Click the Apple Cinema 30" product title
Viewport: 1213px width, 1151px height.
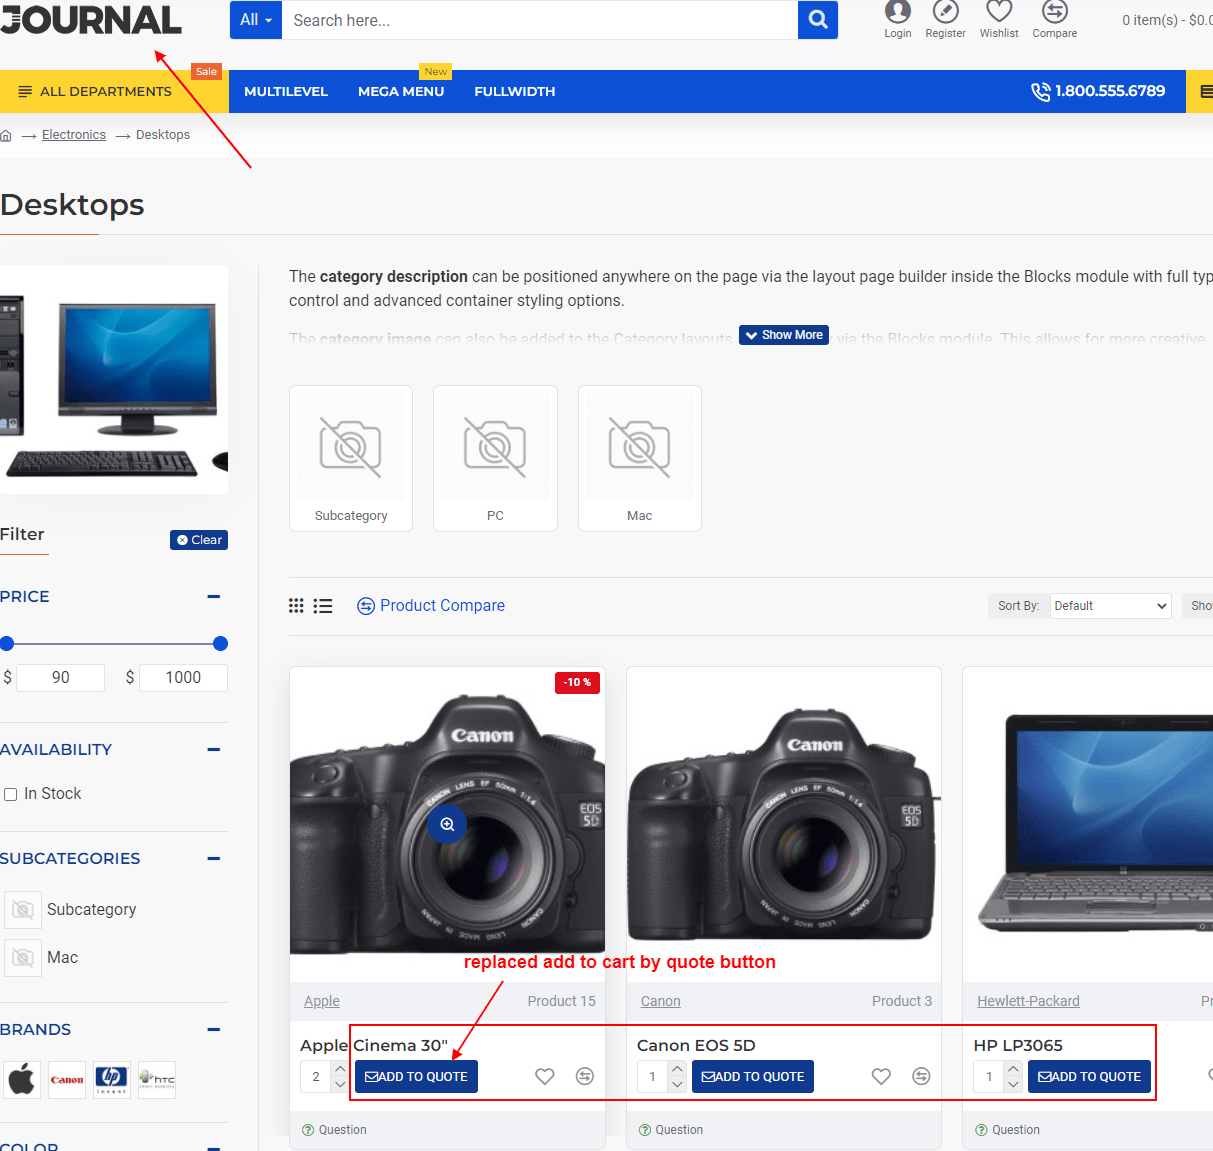[374, 1045]
